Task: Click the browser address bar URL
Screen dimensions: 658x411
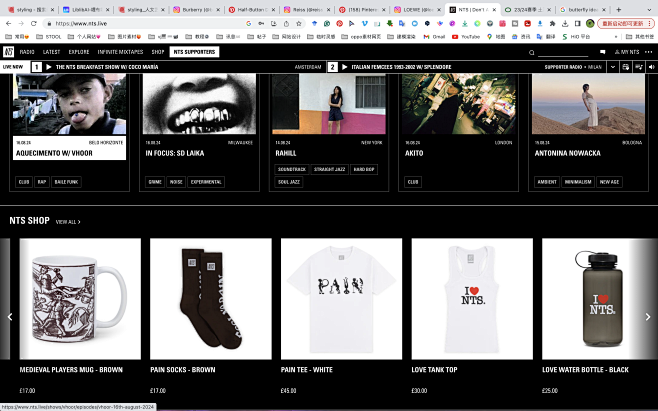Action: tap(81, 24)
